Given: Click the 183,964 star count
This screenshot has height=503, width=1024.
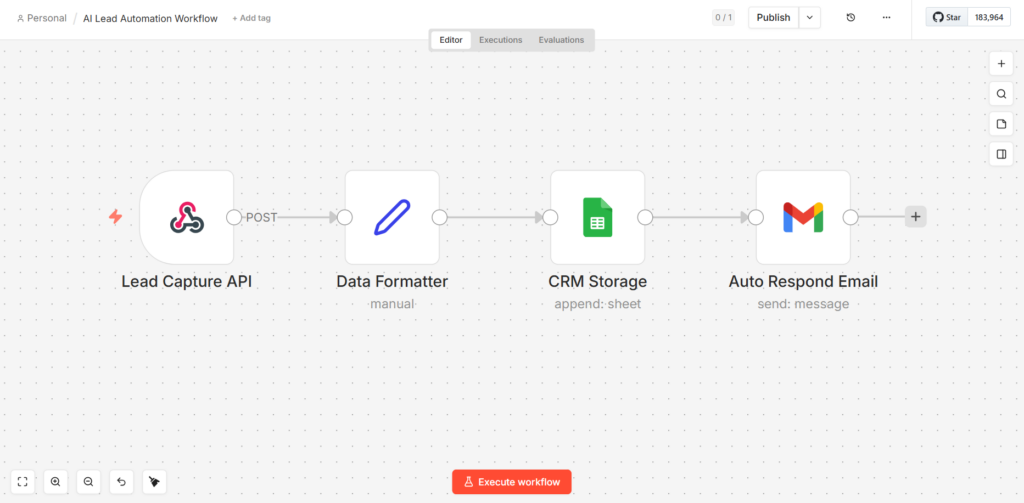Looking at the screenshot, I should [989, 18].
